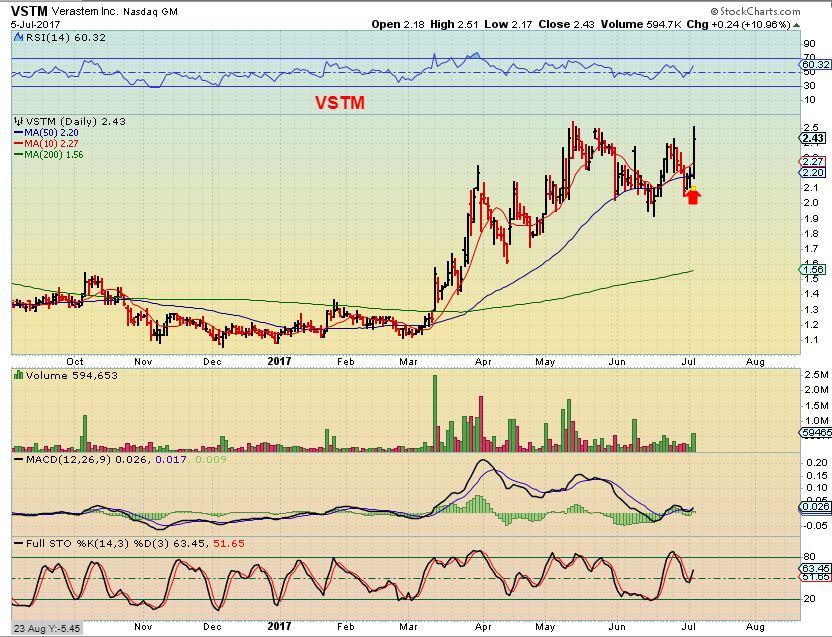Viewport: 832px width, 637px height.
Task: Click 'Jul' on the price panel date axis
Action: 688,361
